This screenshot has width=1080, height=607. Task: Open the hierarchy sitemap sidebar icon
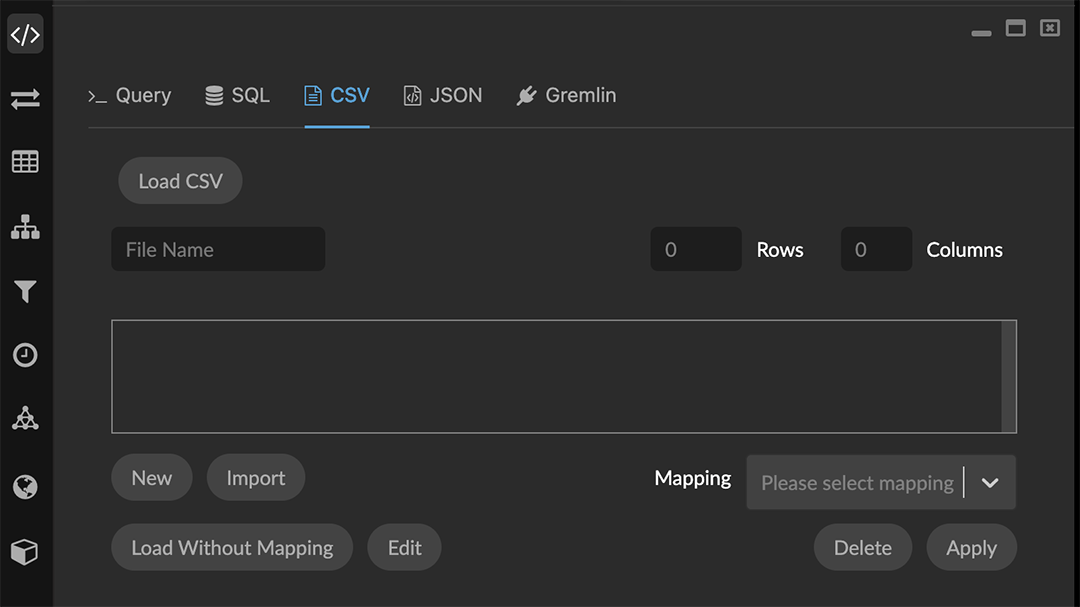coord(25,227)
